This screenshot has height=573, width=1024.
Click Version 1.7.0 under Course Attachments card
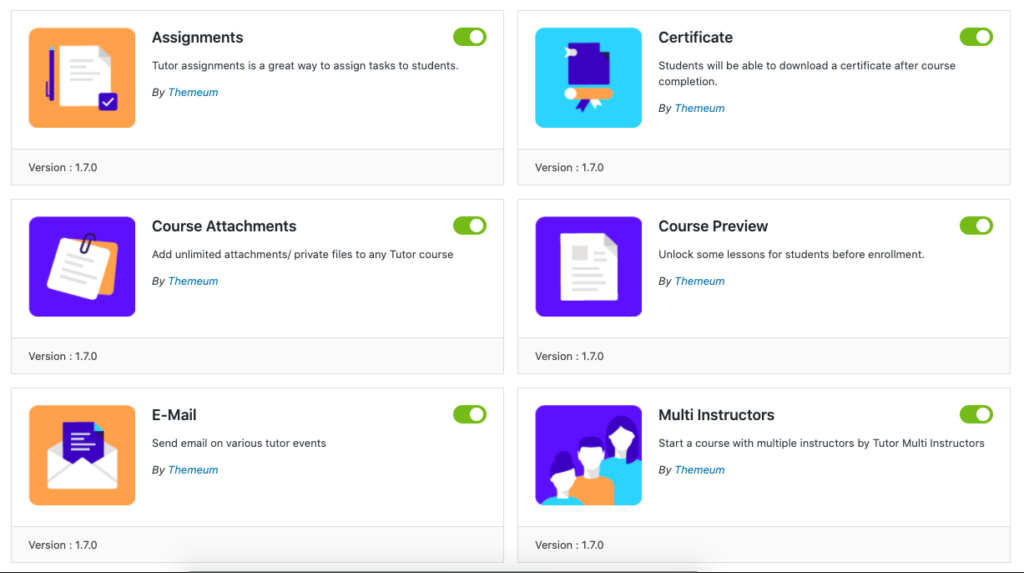(x=63, y=356)
